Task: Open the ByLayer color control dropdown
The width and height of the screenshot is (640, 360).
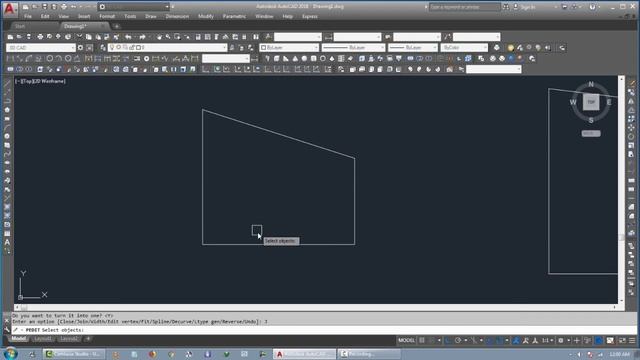Action: 289,48
